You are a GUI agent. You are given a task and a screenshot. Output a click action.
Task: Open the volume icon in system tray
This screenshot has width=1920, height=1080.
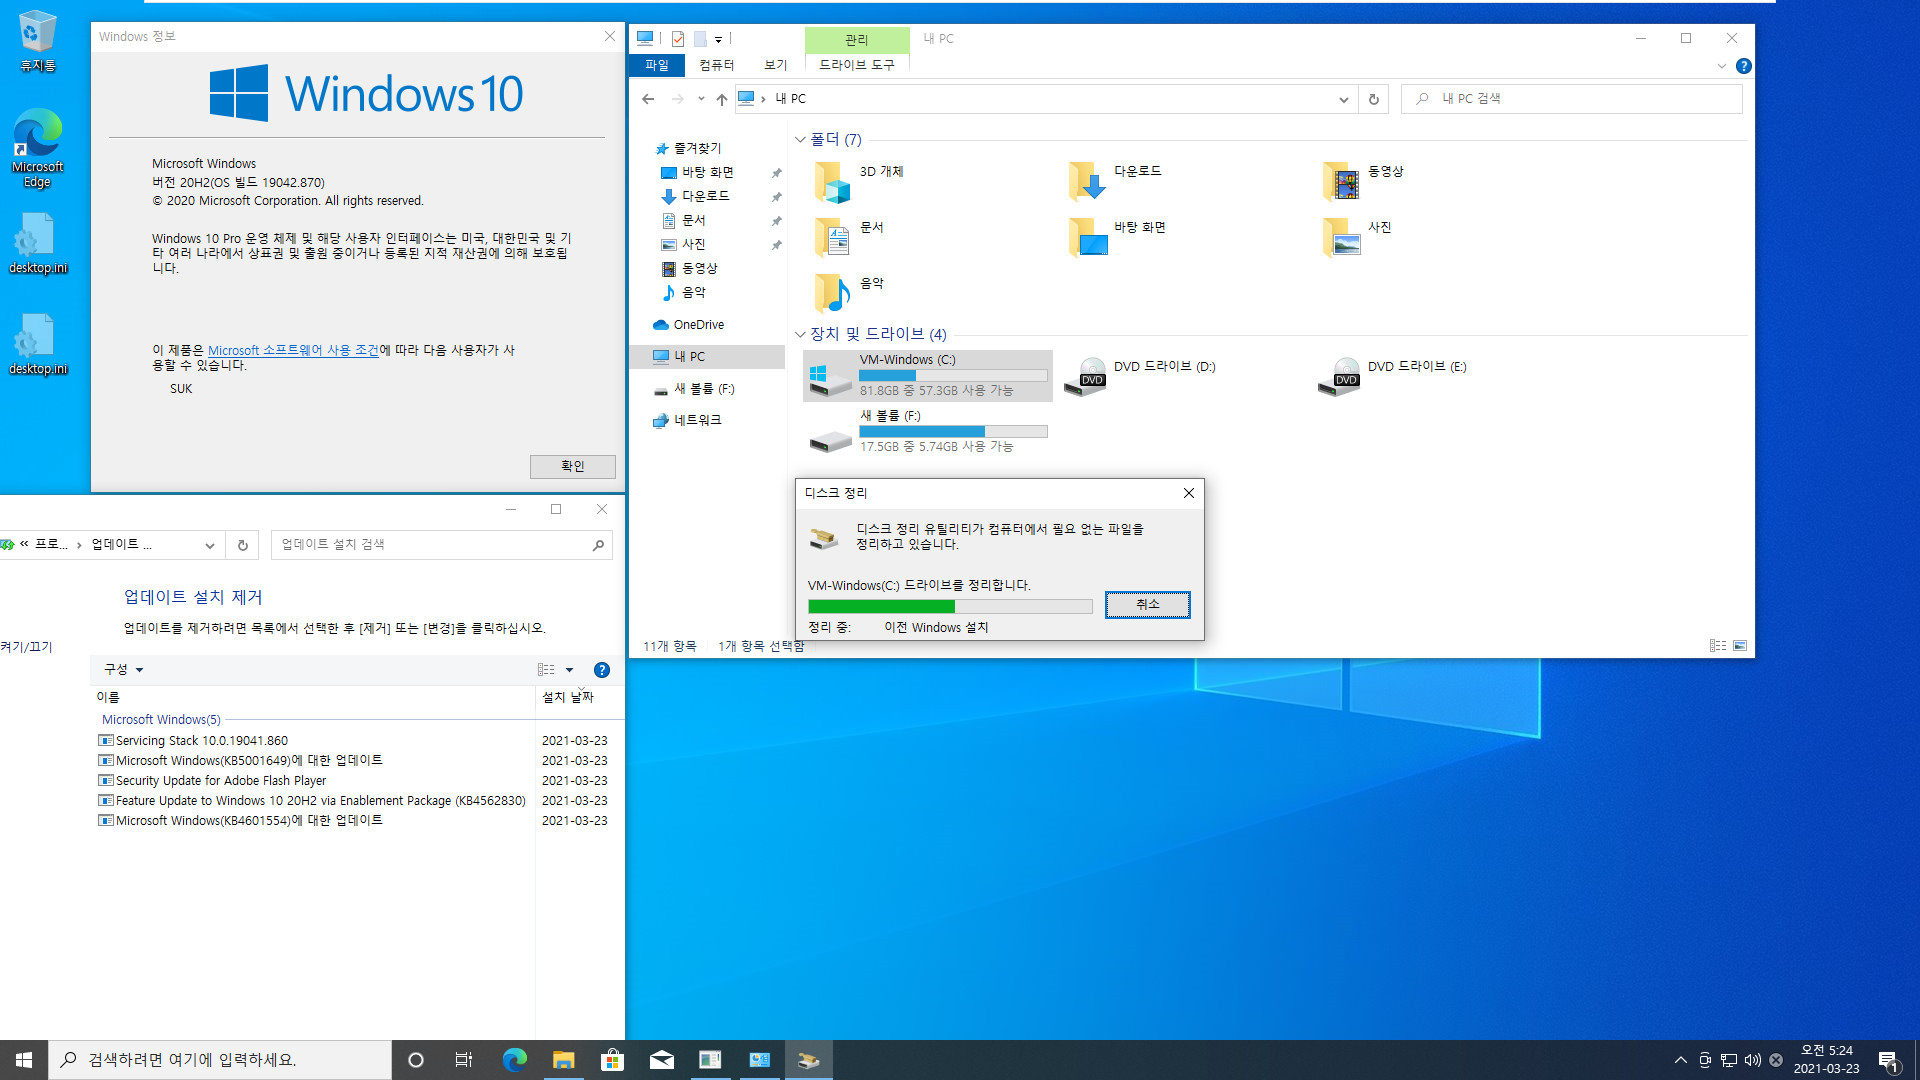1752,1060
